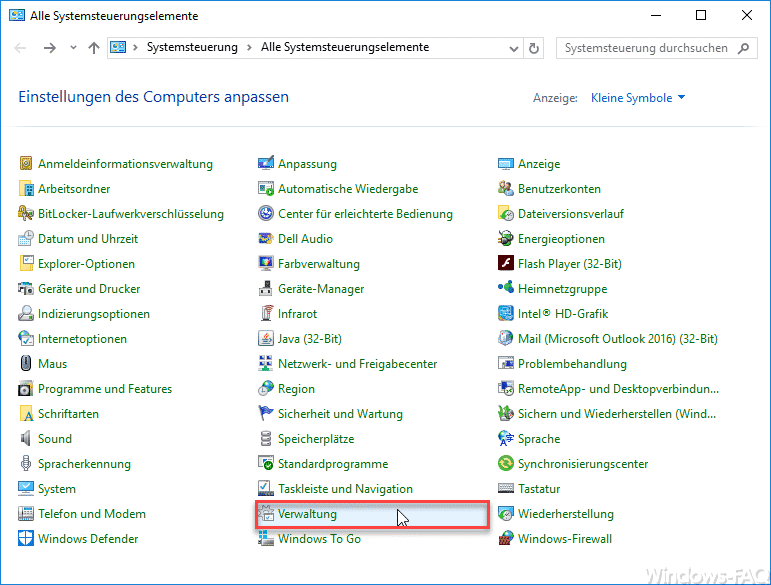Open the Mail (Microsoft Outlook 2016) link
This screenshot has height=585, width=771.
(618, 339)
